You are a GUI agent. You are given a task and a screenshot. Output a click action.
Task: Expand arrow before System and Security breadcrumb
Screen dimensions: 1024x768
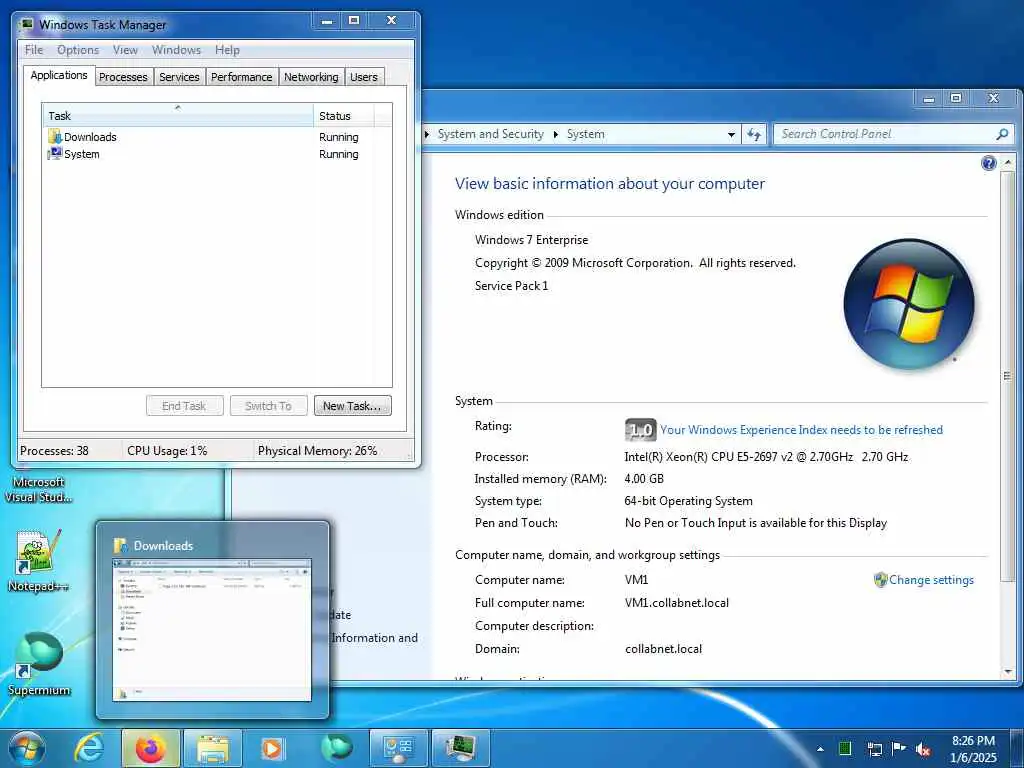[x=426, y=134]
